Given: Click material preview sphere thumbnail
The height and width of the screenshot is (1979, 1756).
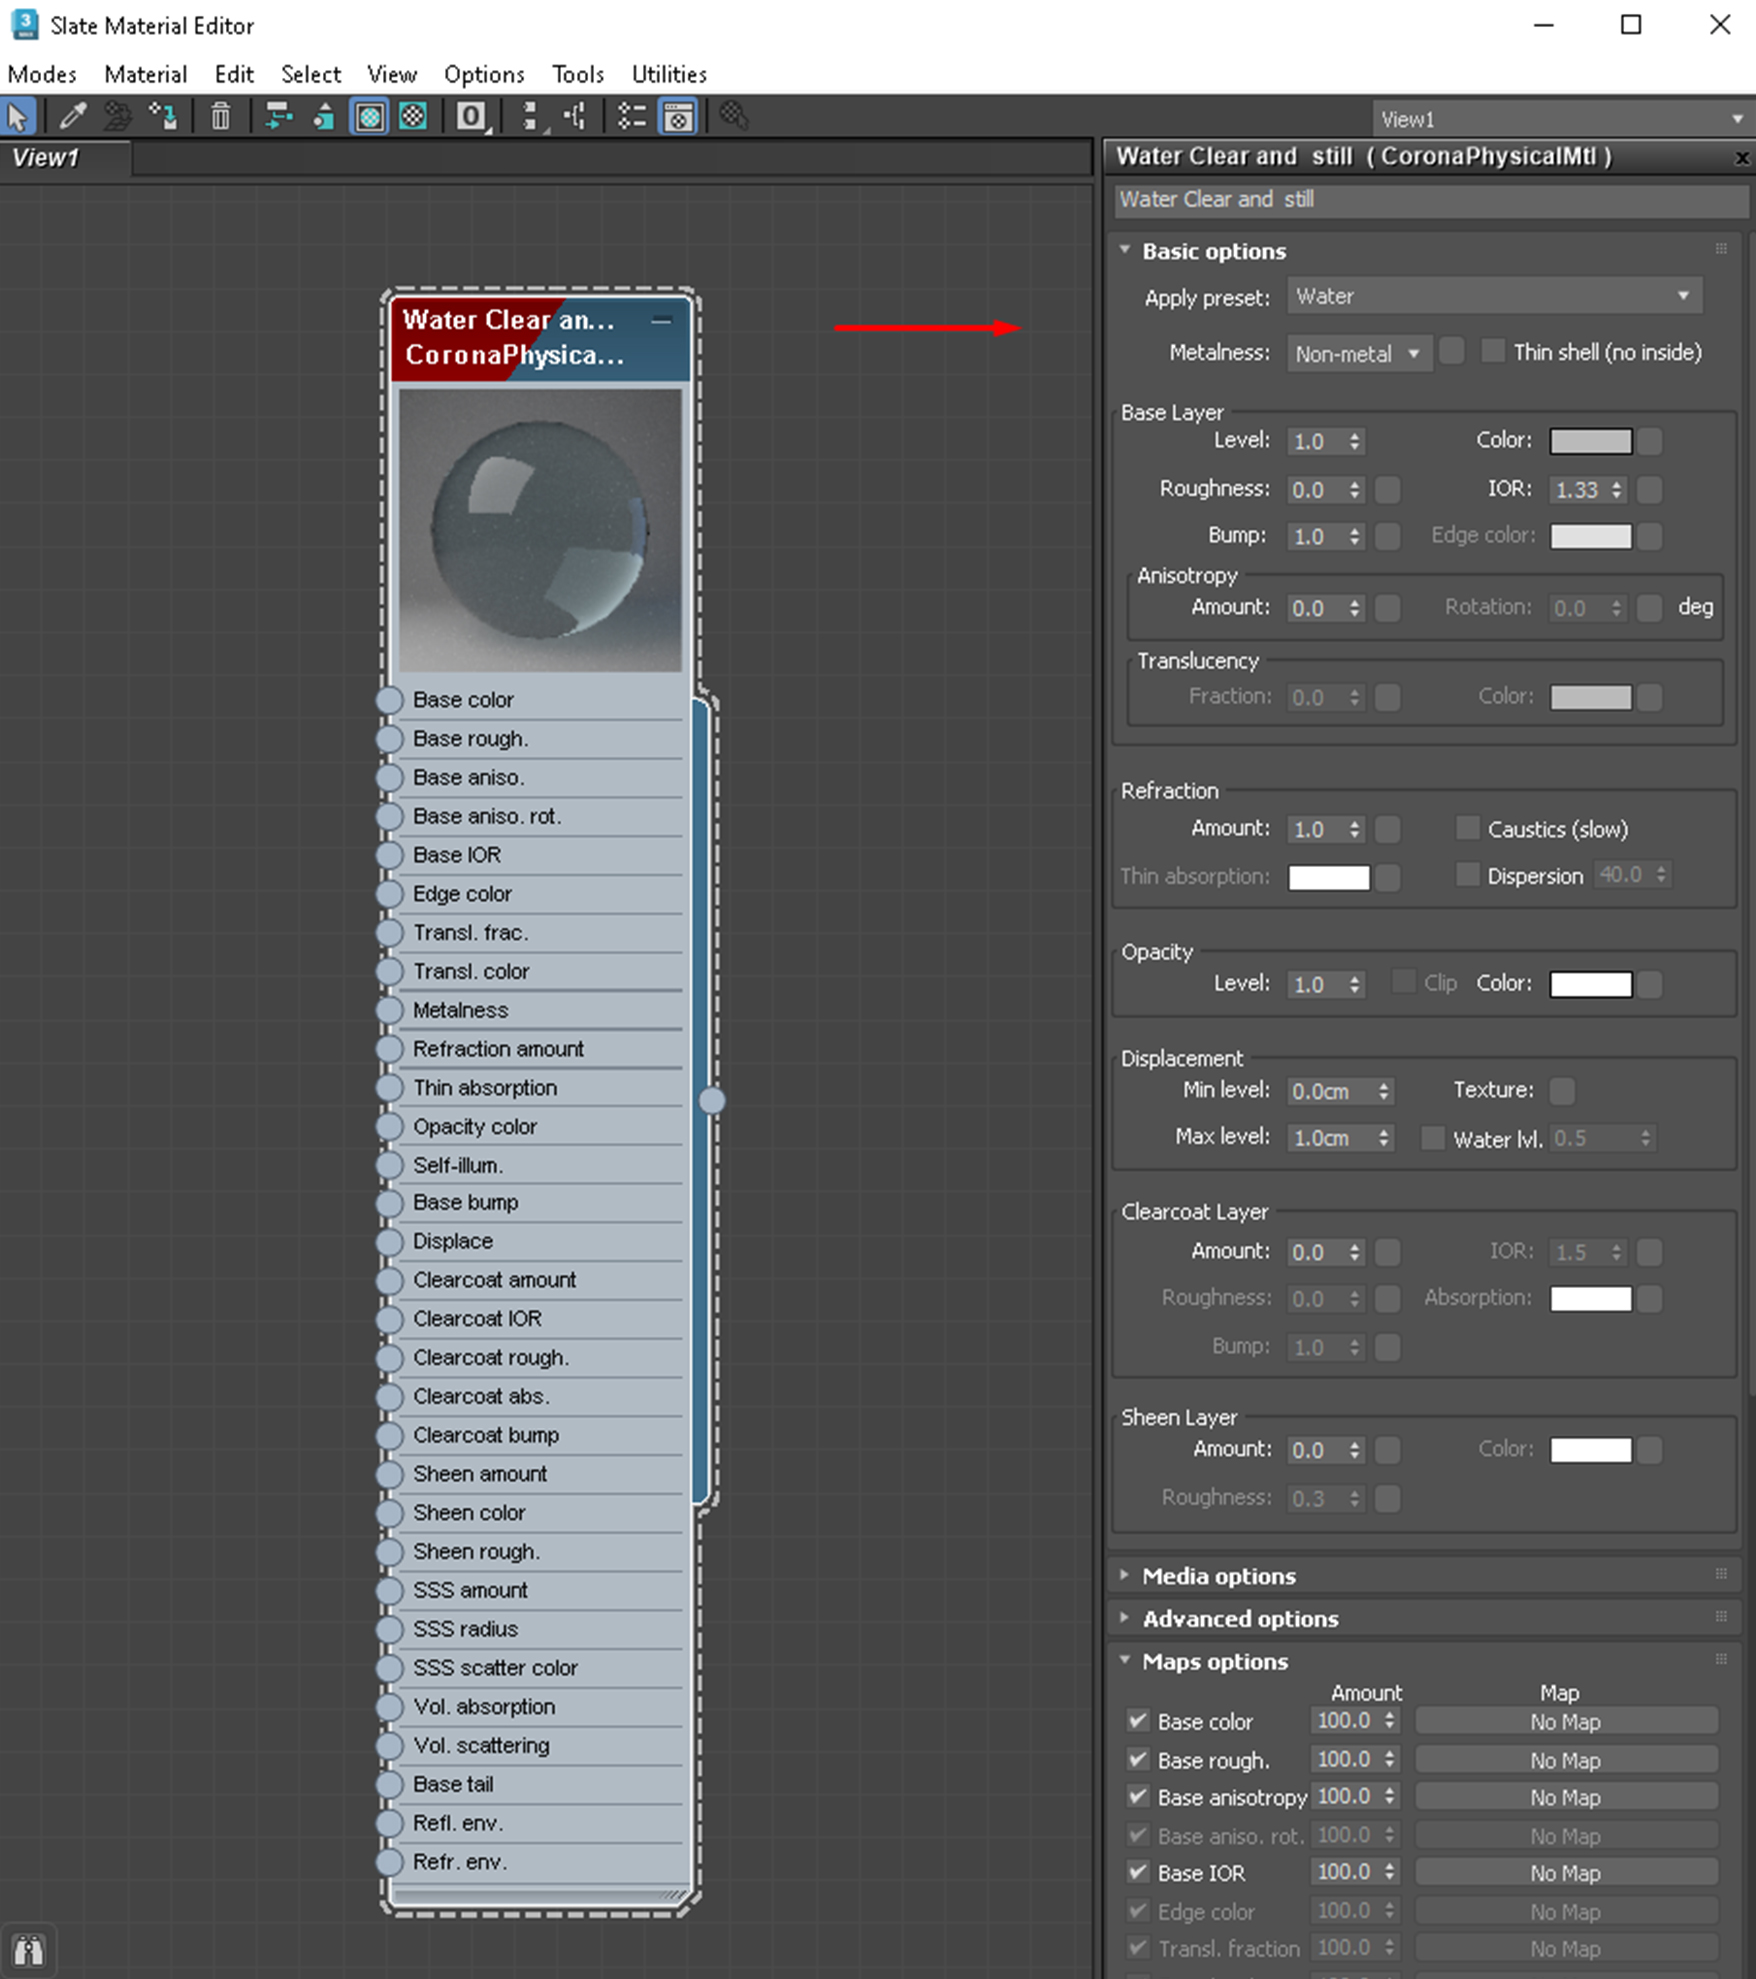Looking at the screenshot, I should coord(540,530).
